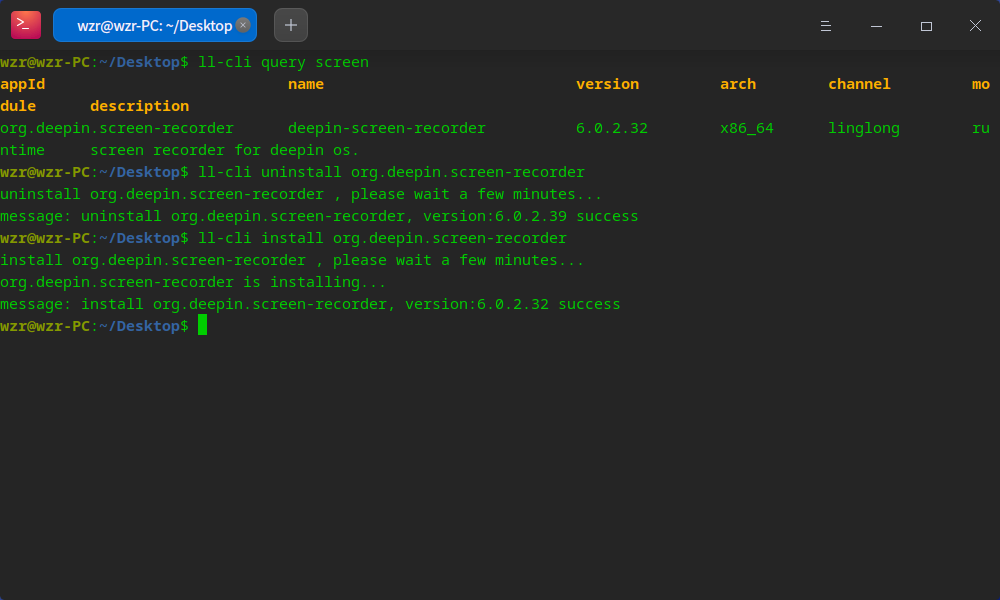This screenshot has height=600, width=1000.
Task: Select the org.deepin.screen-recorder appId text
Action: (116, 128)
